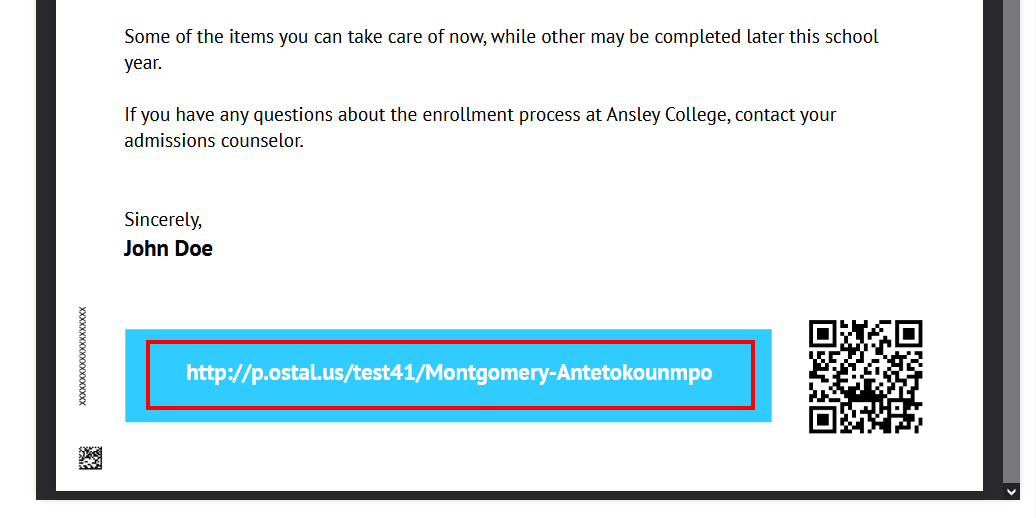The width and height of the screenshot is (1036, 518).
Task: Click the phrase admissions counselor
Action: (213, 141)
